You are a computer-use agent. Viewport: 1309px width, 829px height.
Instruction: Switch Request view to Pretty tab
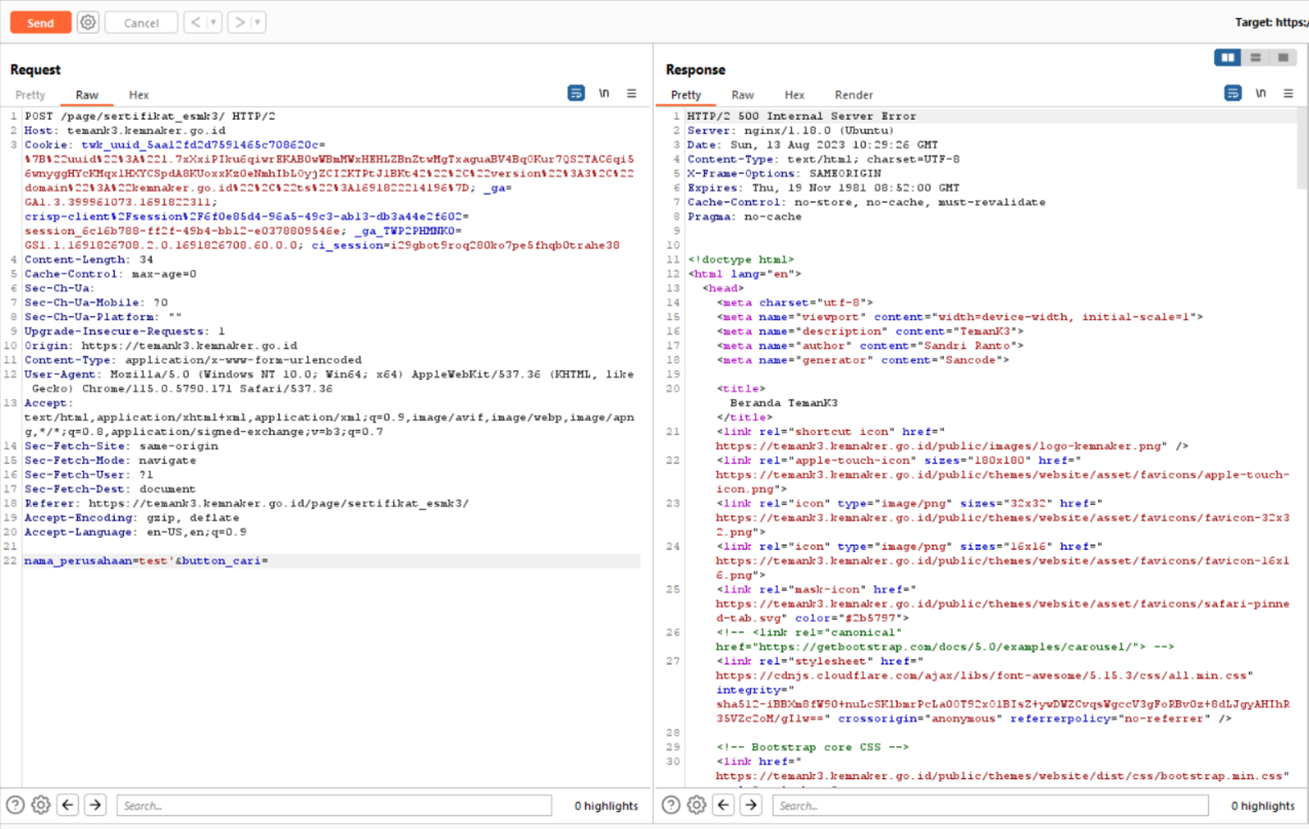click(30, 95)
